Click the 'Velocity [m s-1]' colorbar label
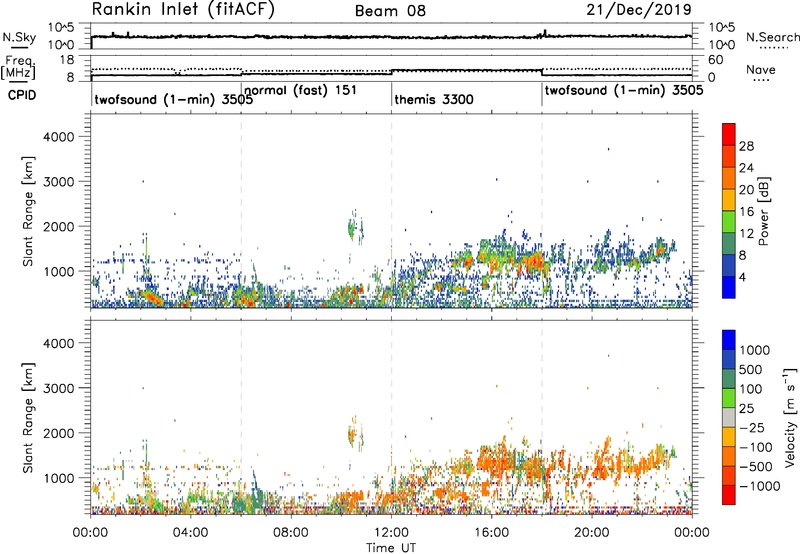The image size is (800, 554). pyautogui.click(x=790, y=417)
